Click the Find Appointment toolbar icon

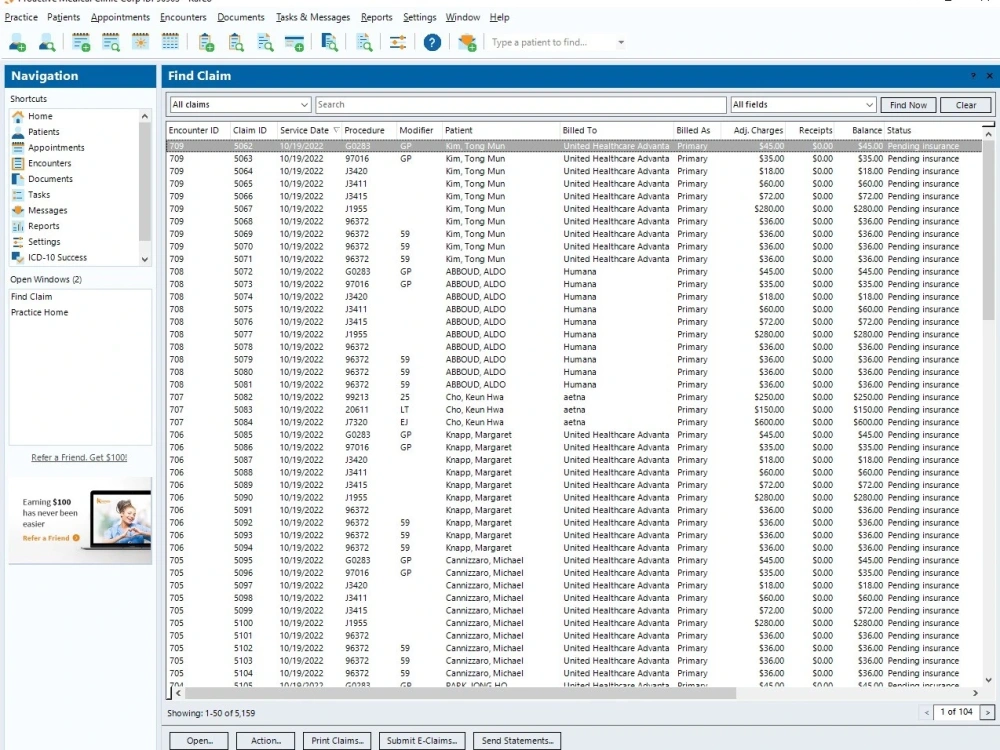pyautogui.click(x=110, y=43)
